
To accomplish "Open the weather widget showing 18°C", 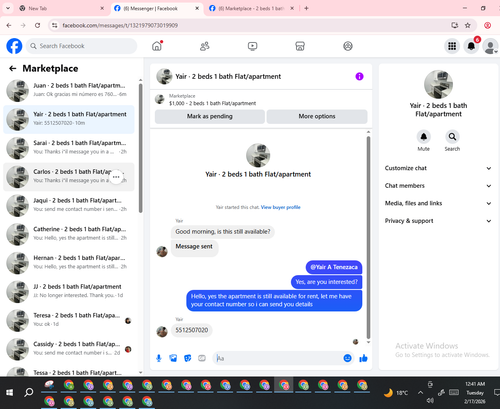I will [396, 393].
